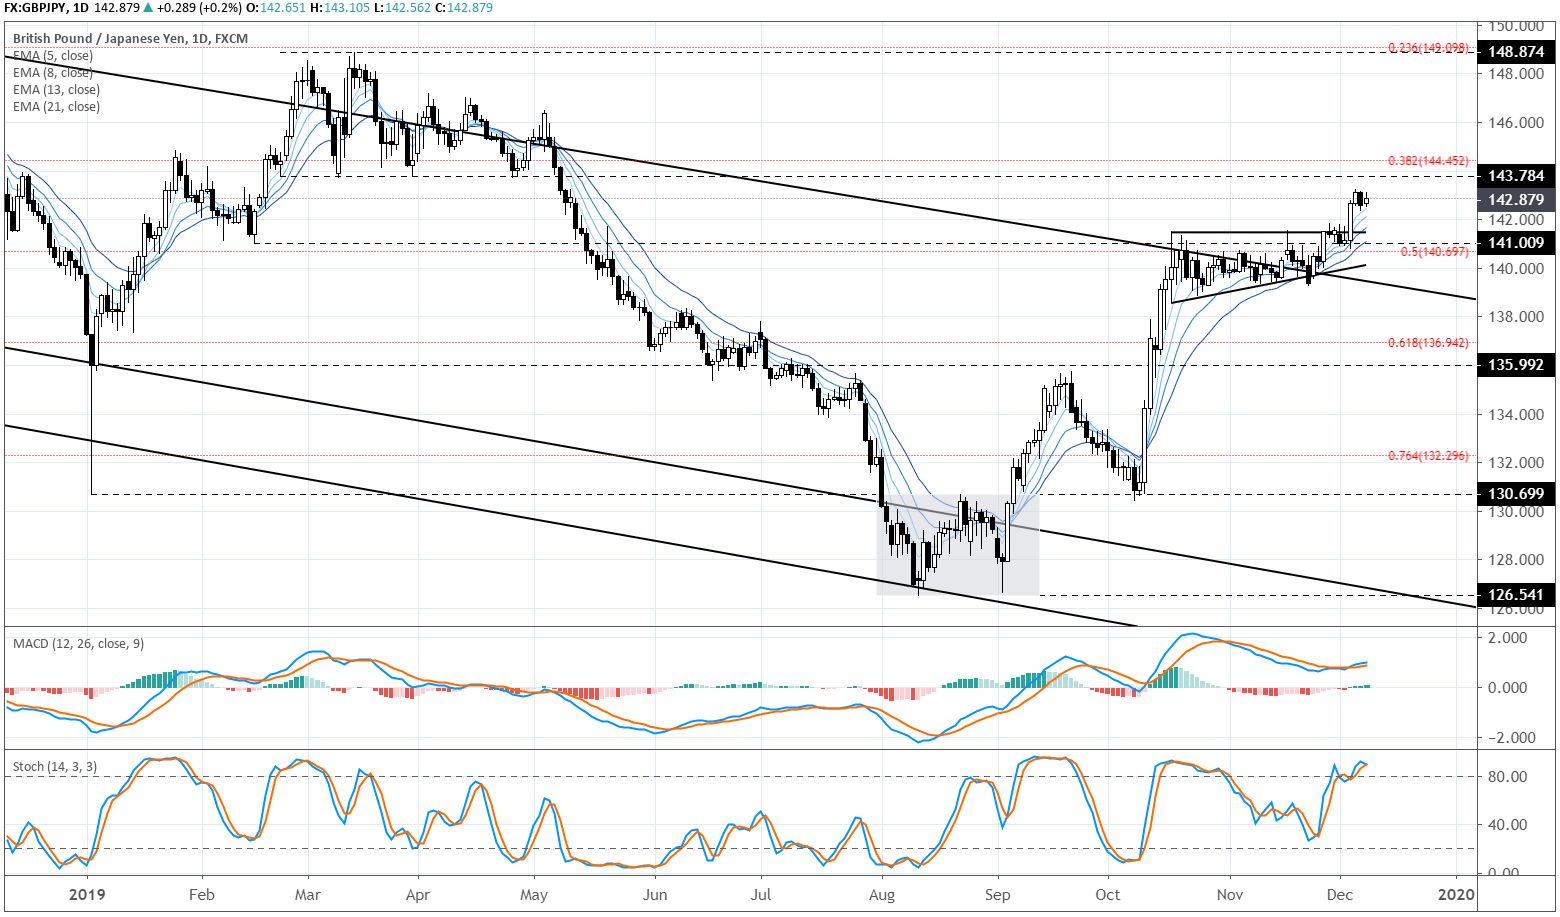Click the EMA (13, close) legend
Viewport: 1560px width, 917px height.
pyautogui.click(x=56, y=90)
